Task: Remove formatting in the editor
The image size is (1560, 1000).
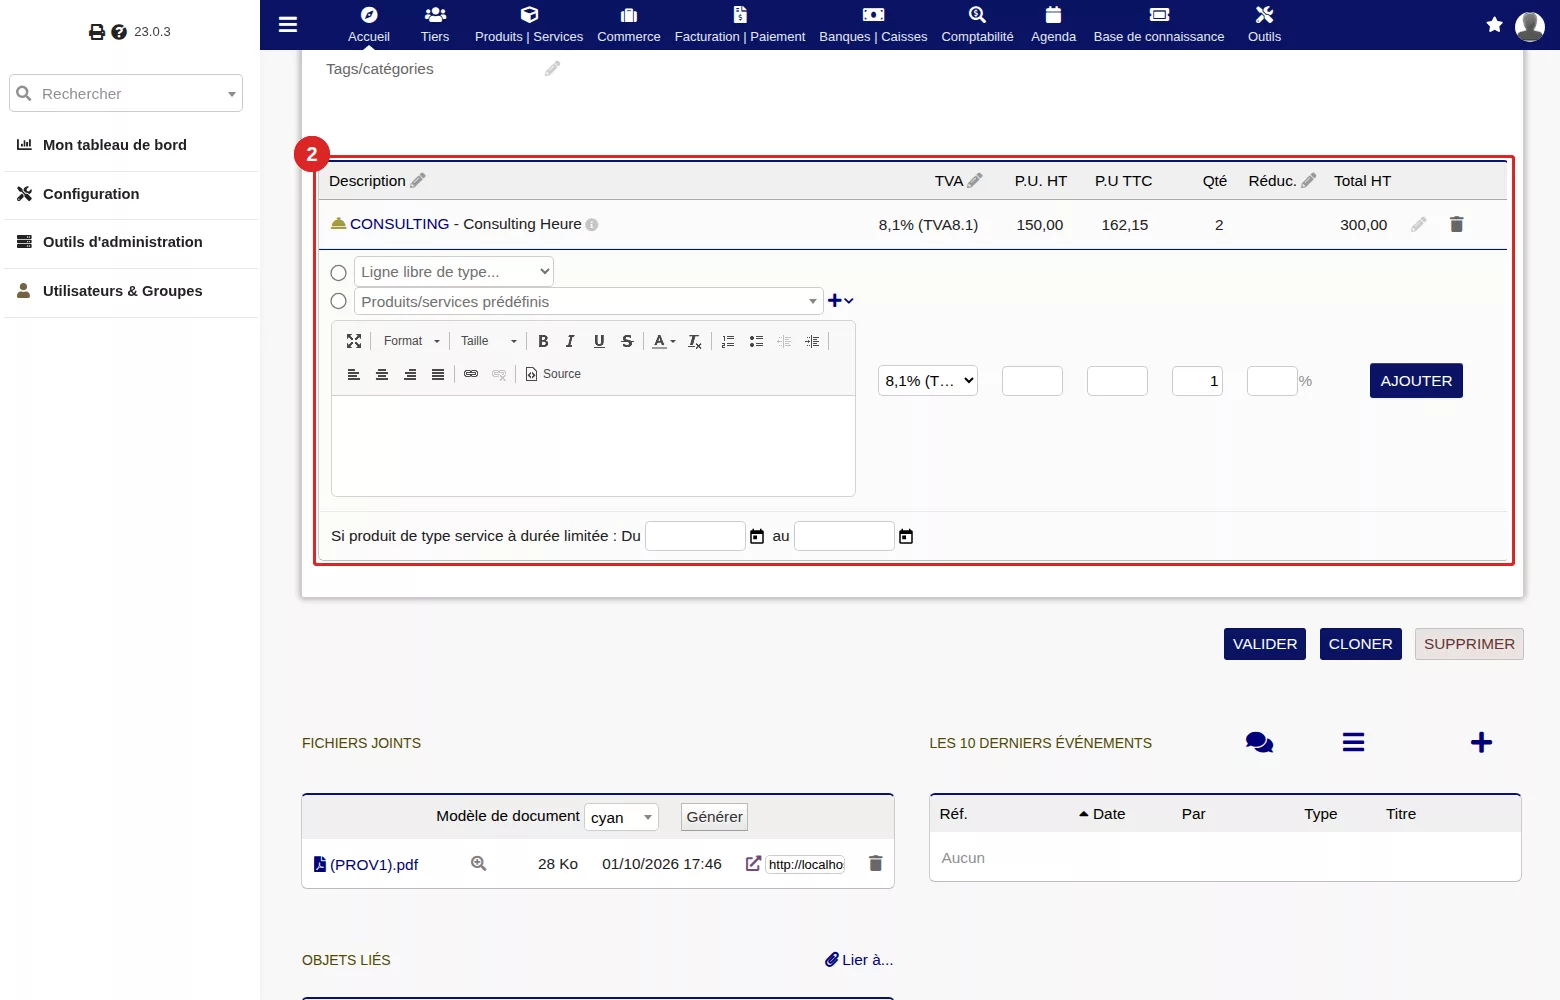Action: [x=695, y=341]
